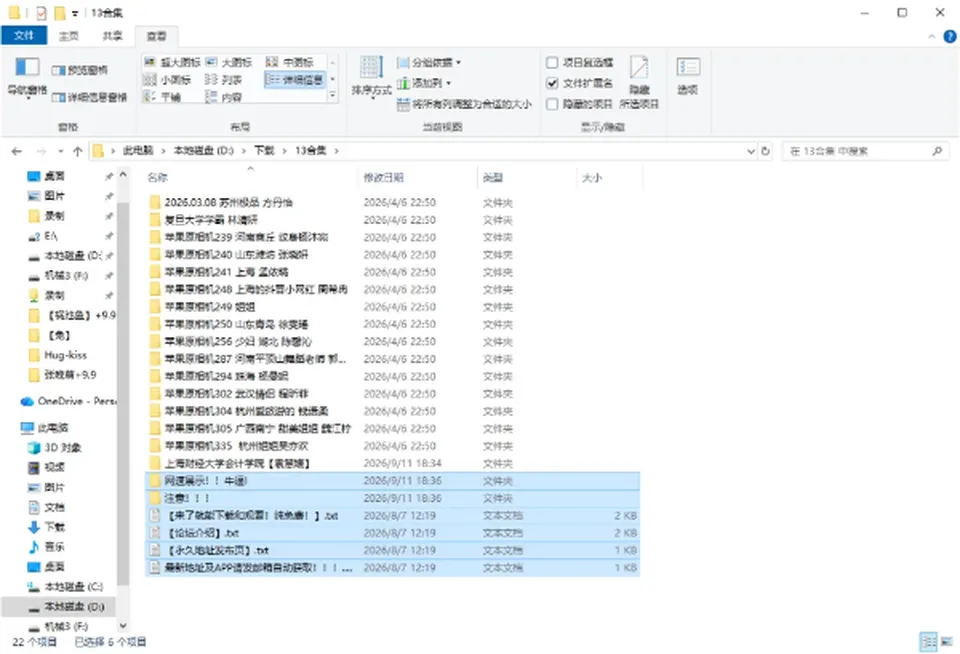Image resolution: width=960 pixels, height=654 pixels.
Task: Go Up one folder level arrow
Action: click(78, 151)
